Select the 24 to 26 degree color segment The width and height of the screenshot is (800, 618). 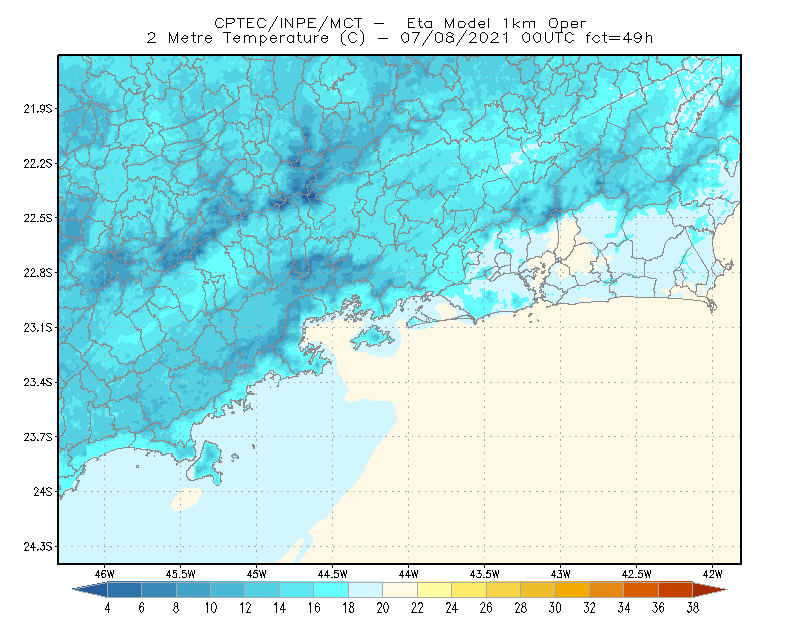point(469,590)
